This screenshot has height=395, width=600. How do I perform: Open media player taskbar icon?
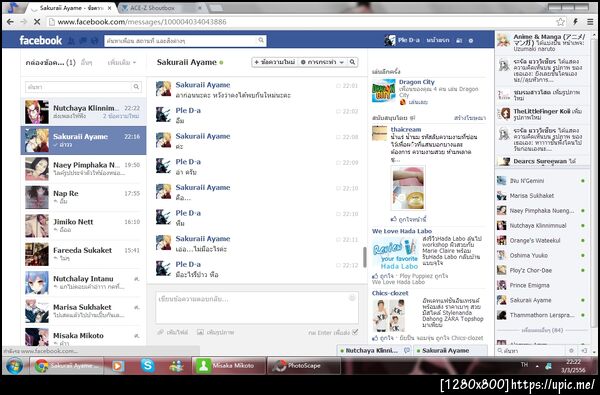[118, 366]
